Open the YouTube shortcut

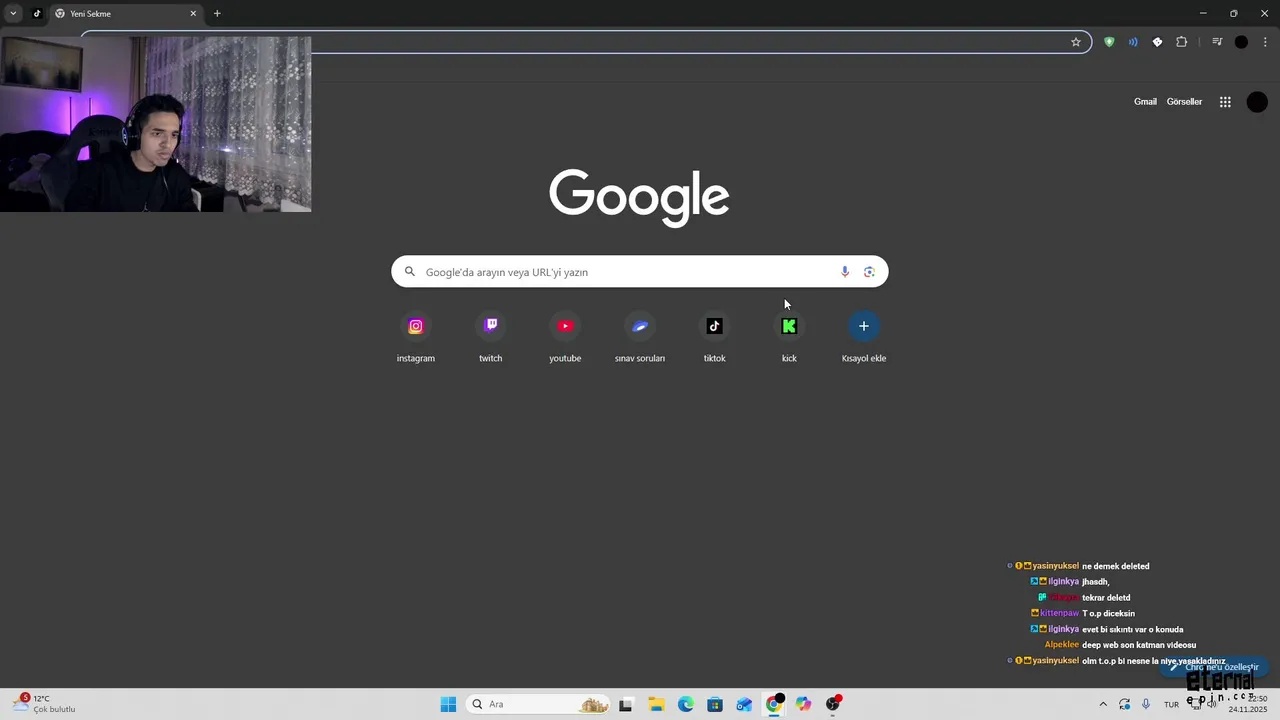pyautogui.click(x=565, y=337)
